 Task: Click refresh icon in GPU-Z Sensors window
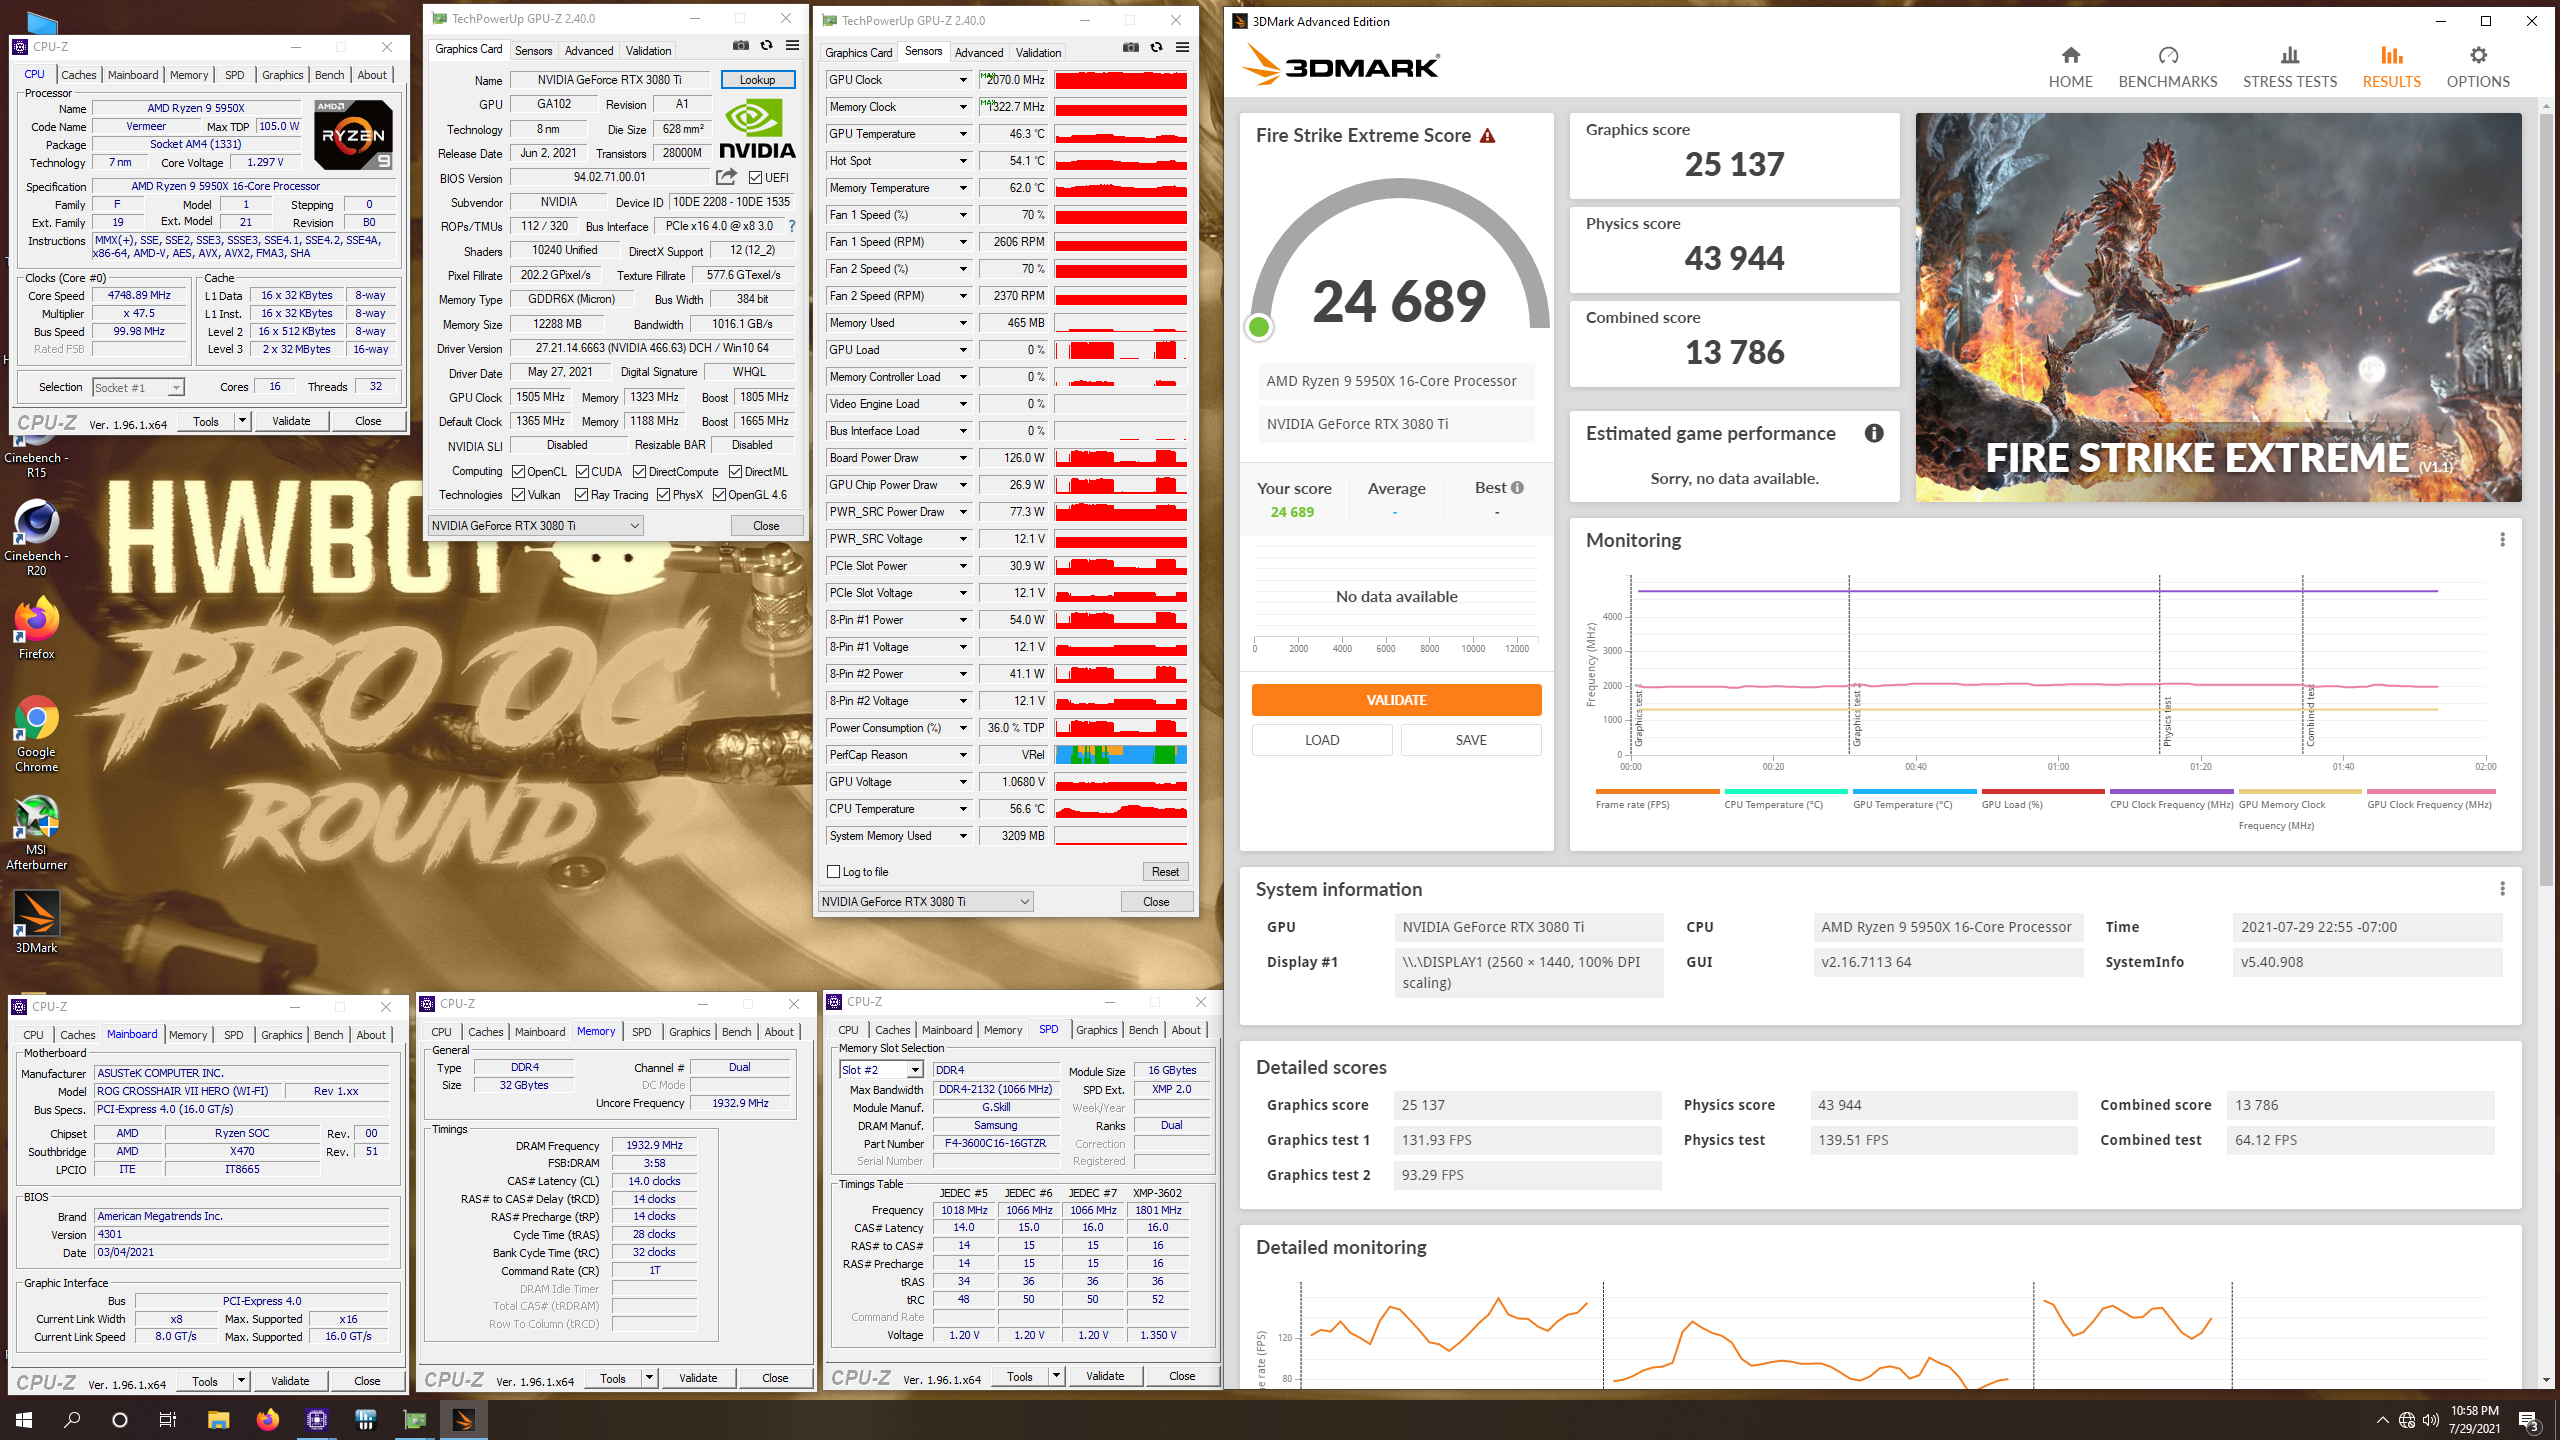(1156, 48)
